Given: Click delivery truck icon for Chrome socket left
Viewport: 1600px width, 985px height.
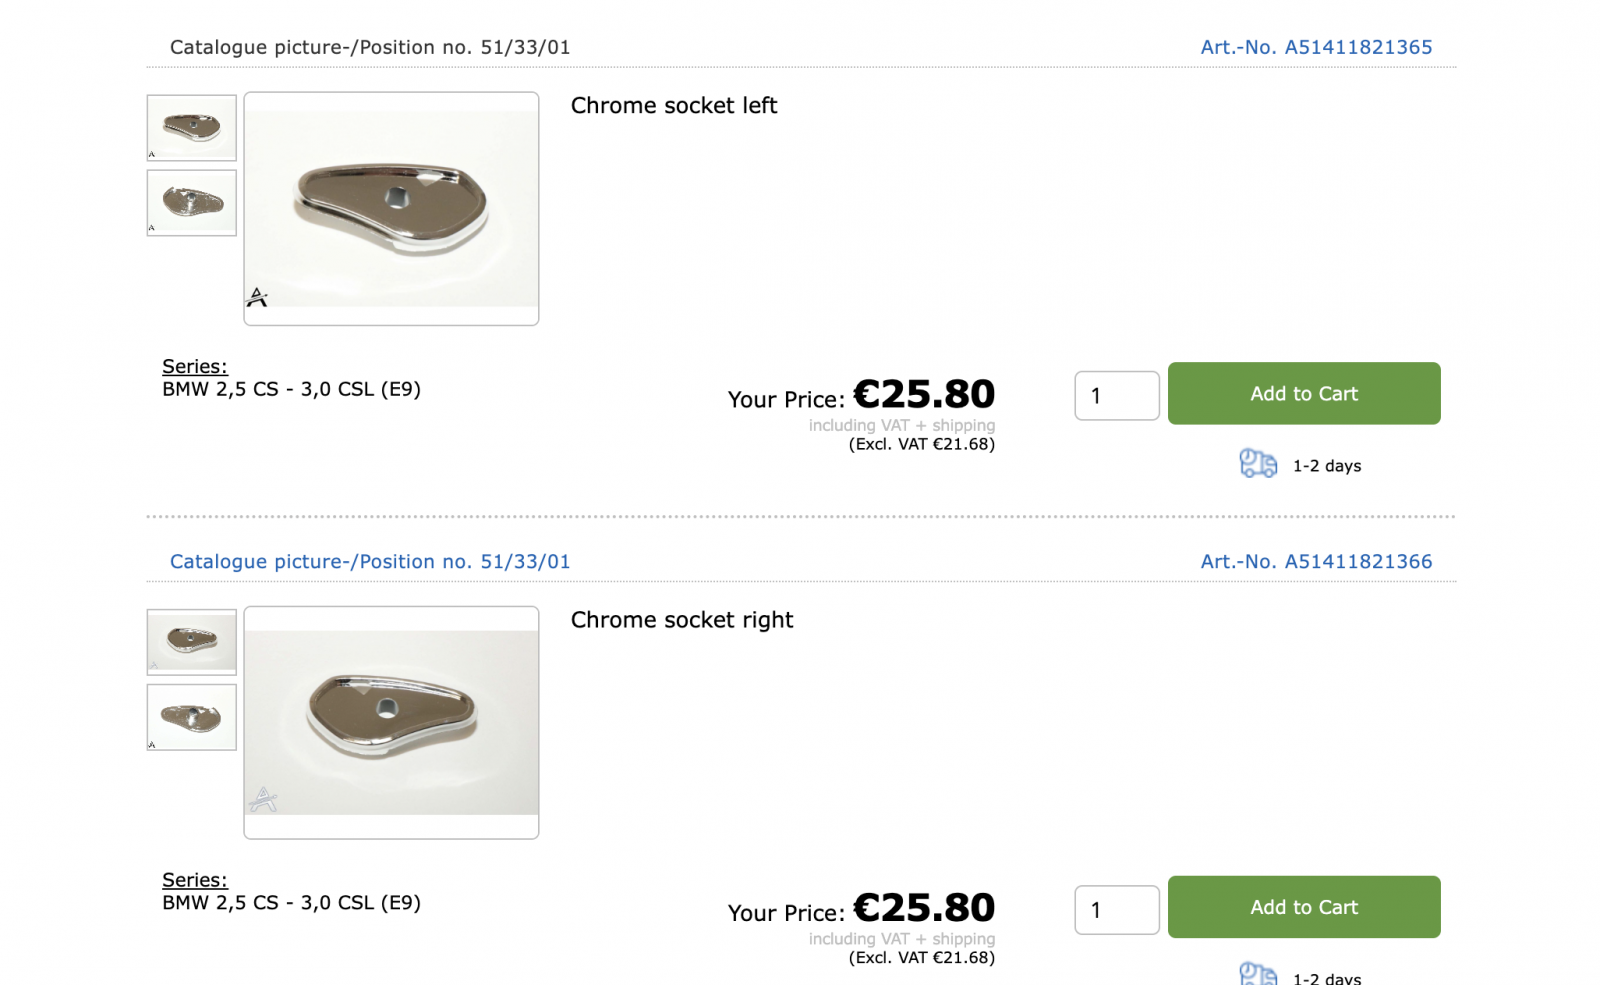Looking at the screenshot, I should click(x=1258, y=464).
